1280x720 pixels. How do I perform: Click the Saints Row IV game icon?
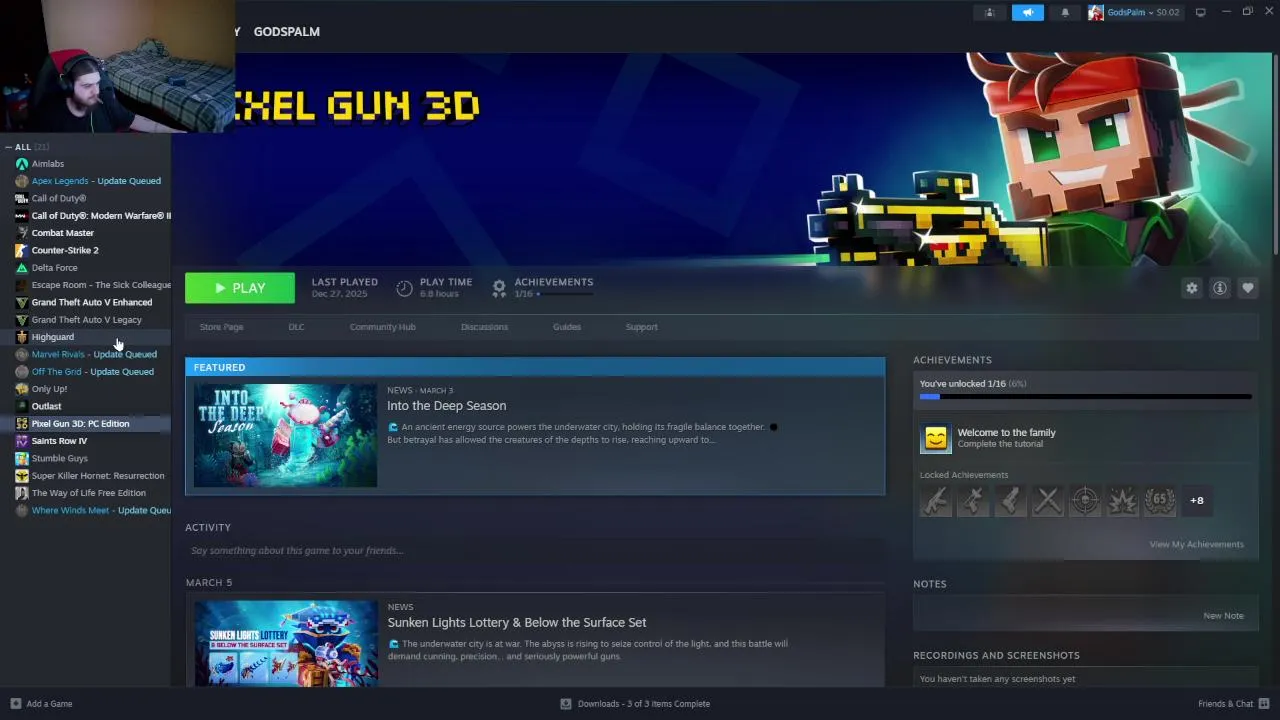pyautogui.click(x=22, y=441)
